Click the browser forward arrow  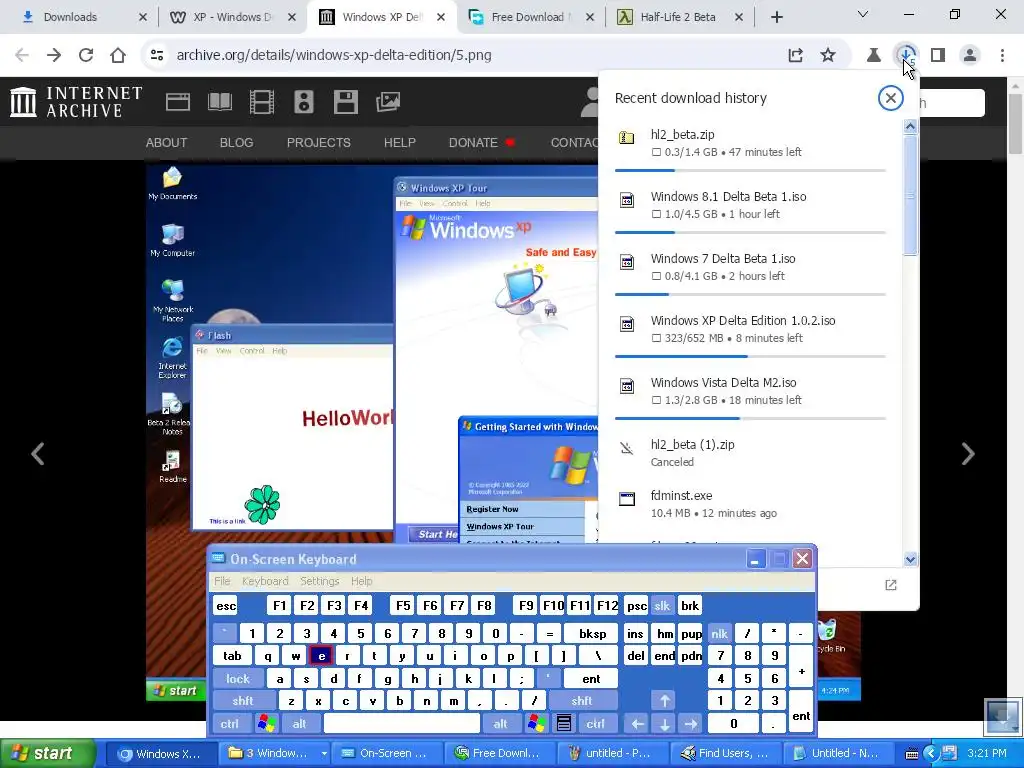54,55
